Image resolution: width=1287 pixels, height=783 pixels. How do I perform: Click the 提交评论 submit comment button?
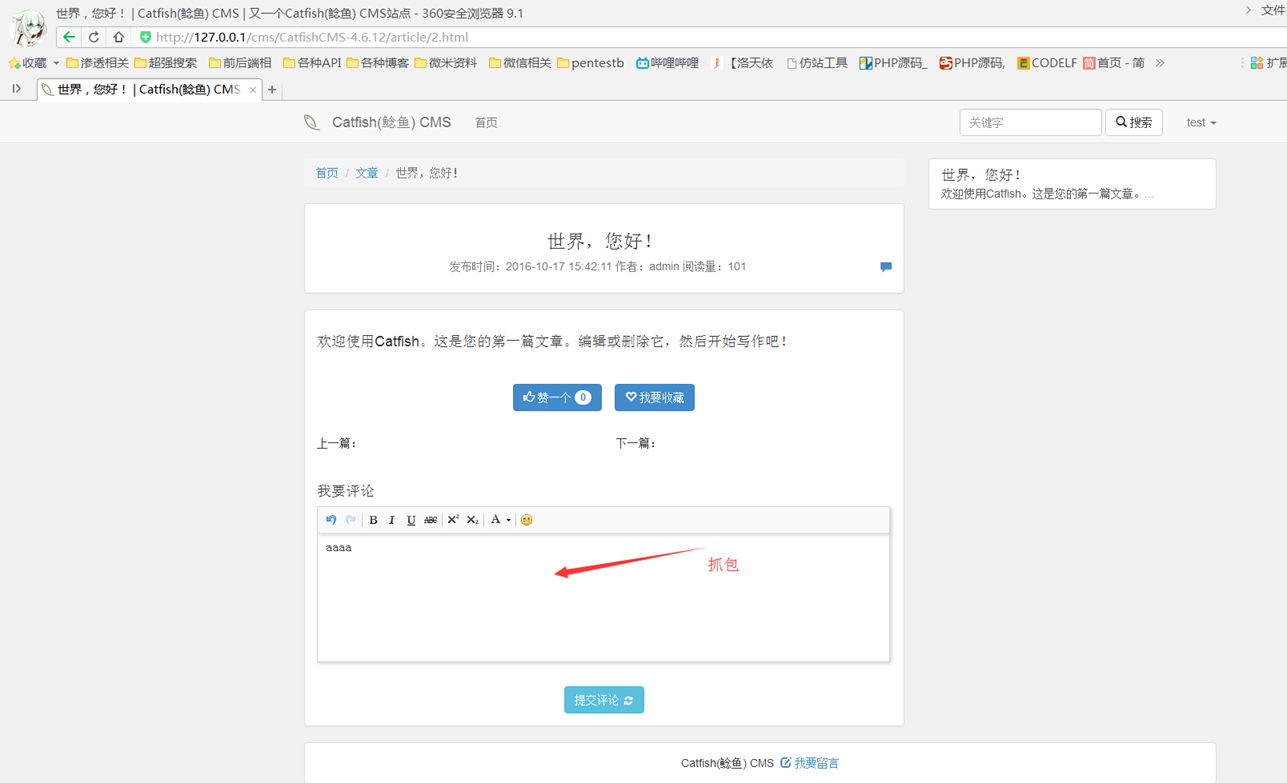click(x=604, y=700)
